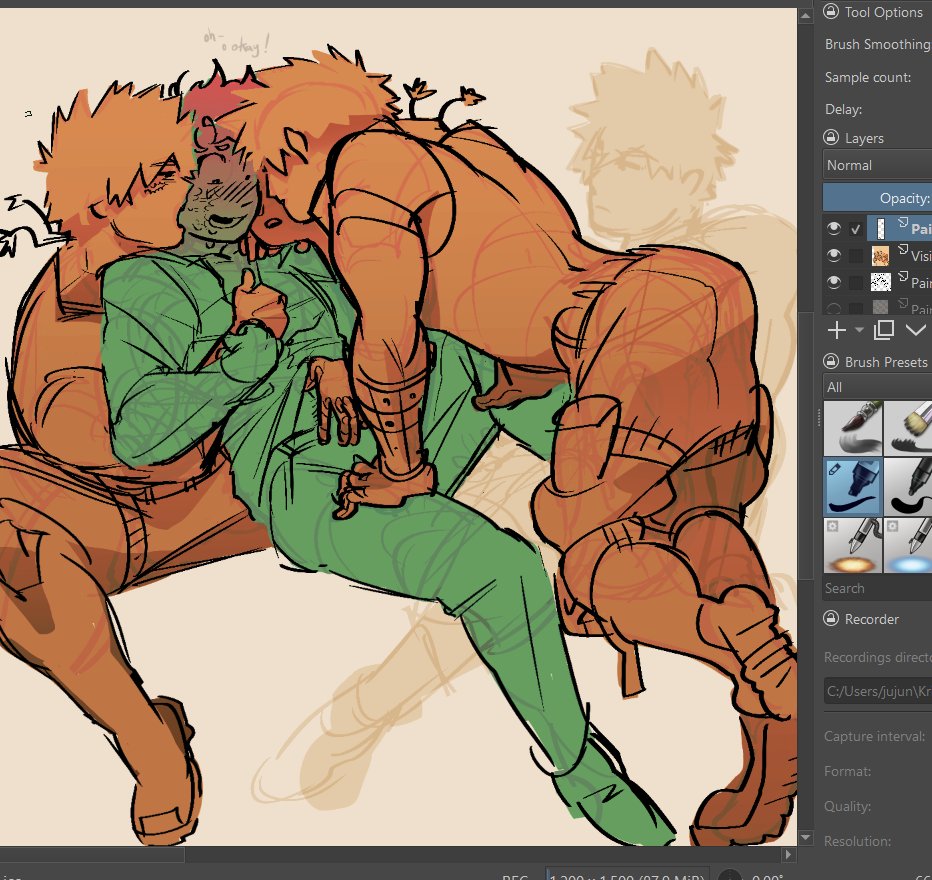
Task: Select the orange artwork layer thumbnail
Action: pos(880,256)
